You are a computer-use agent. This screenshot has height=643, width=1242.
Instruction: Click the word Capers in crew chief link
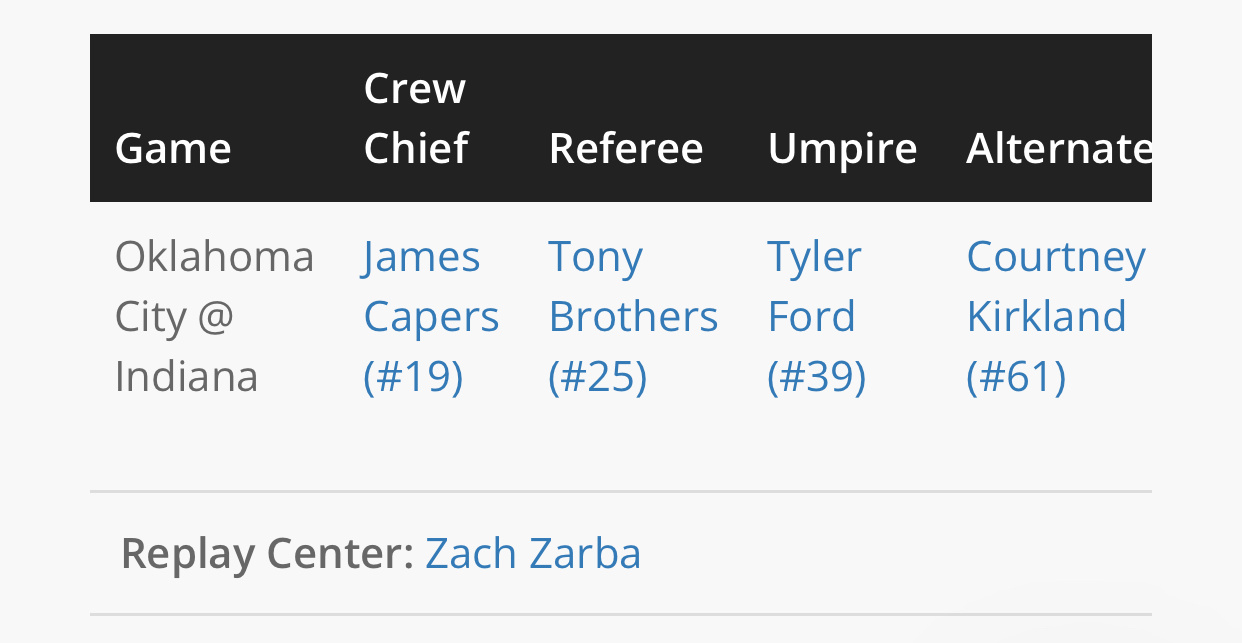pos(431,317)
